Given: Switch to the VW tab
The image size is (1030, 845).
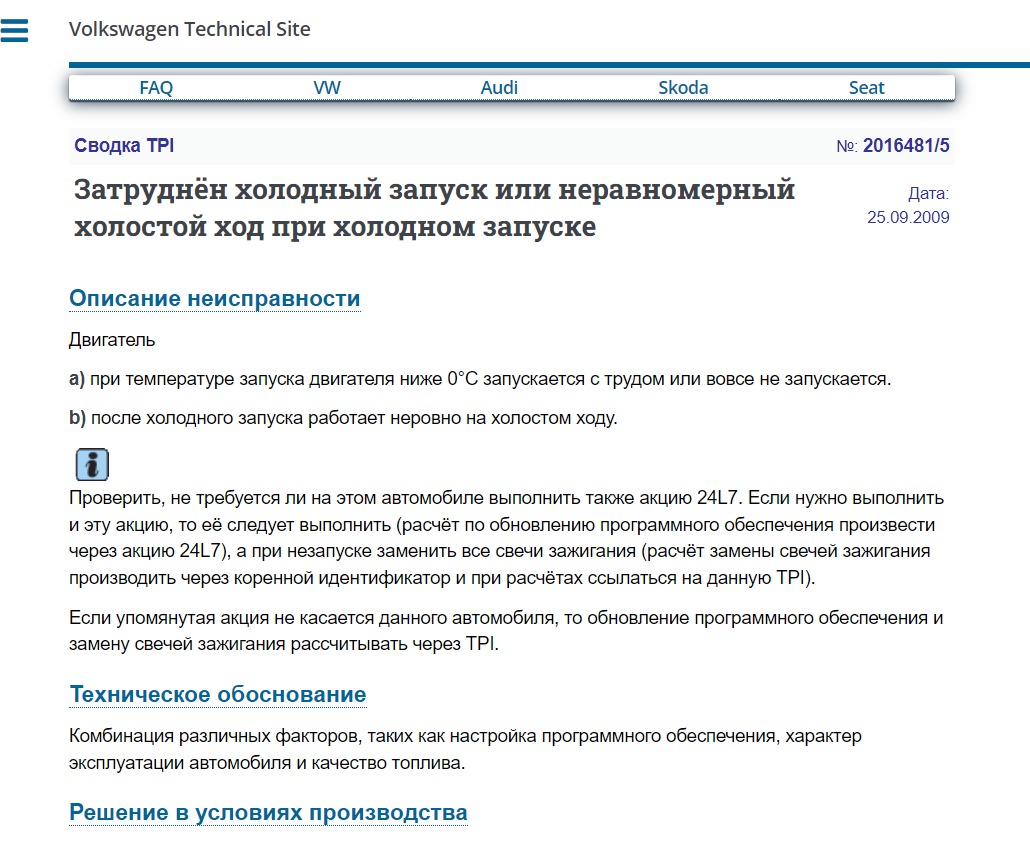Looking at the screenshot, I should [326, 87].
